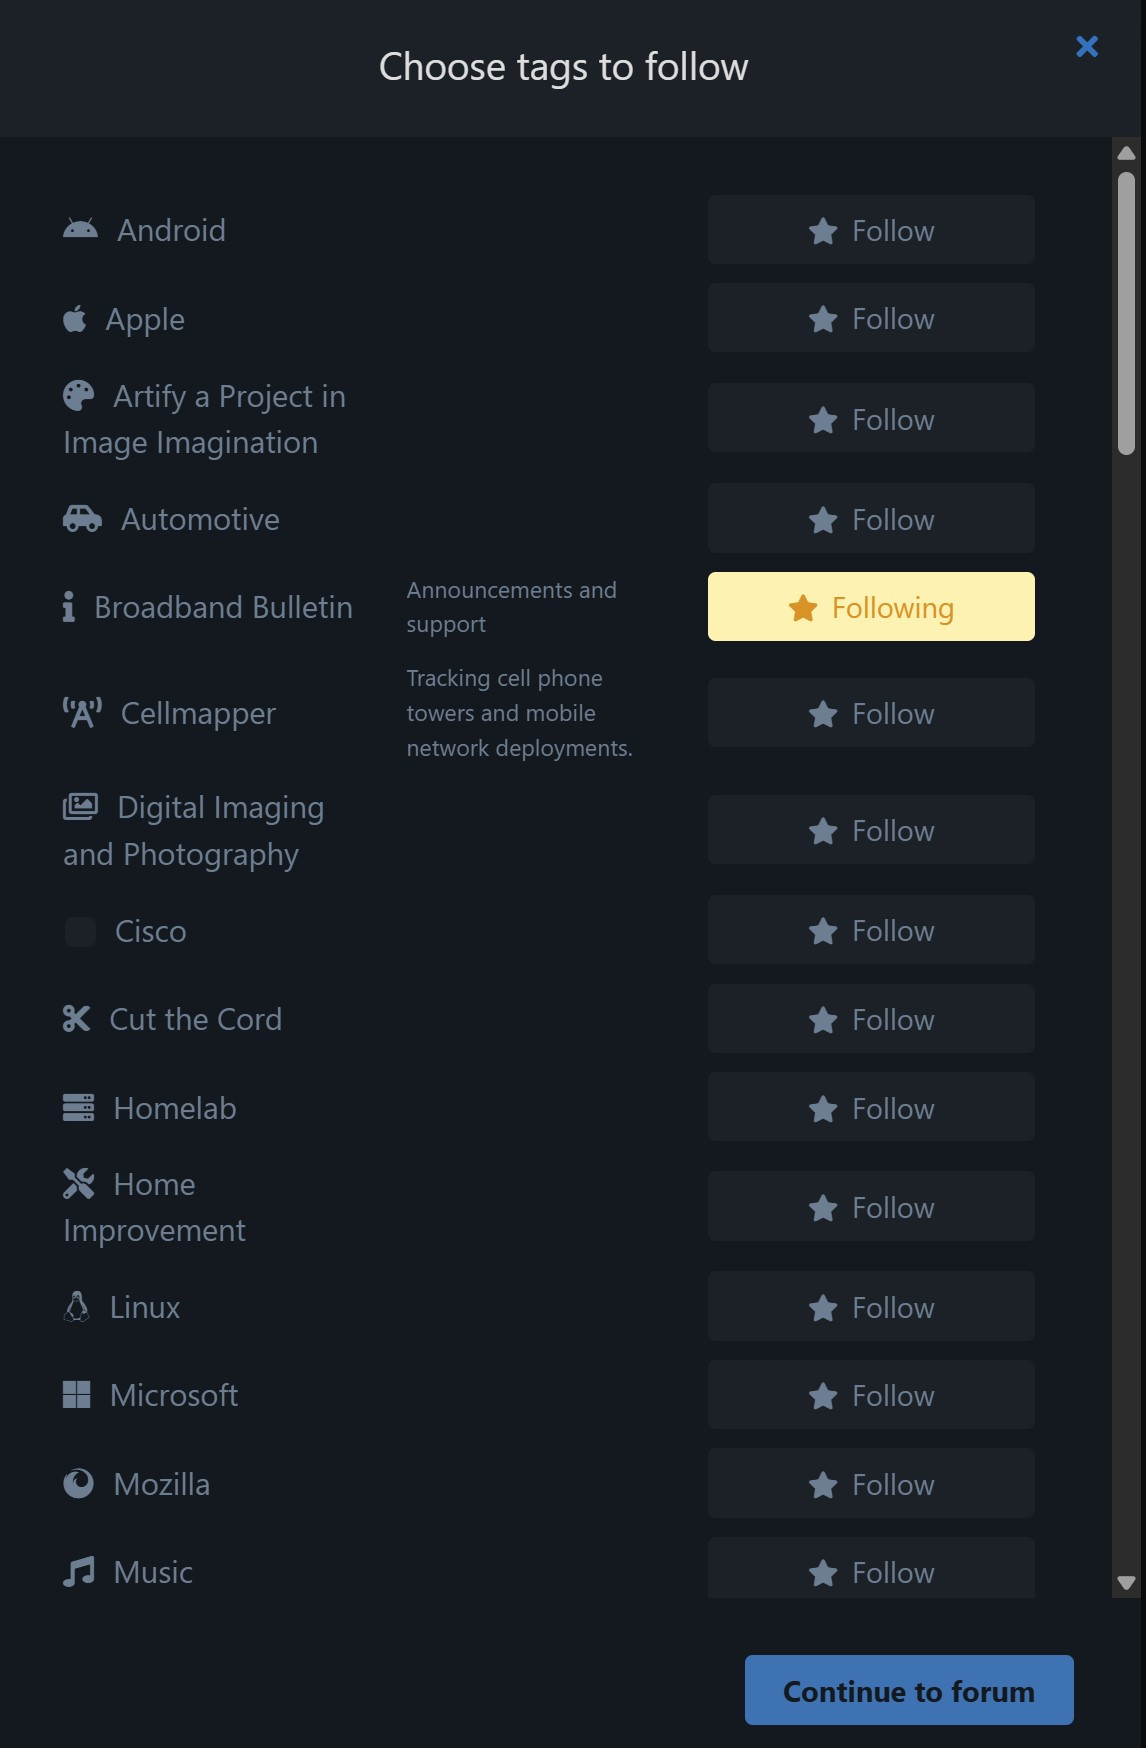Click the music note icon
This screenshot has height=1748, width=1146.
click(78, 1571)
